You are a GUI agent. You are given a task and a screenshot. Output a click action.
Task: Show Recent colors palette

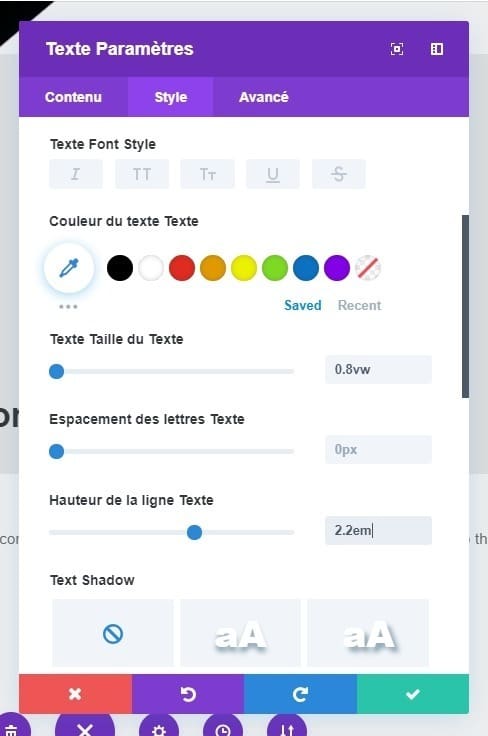[x=359, y=306]
